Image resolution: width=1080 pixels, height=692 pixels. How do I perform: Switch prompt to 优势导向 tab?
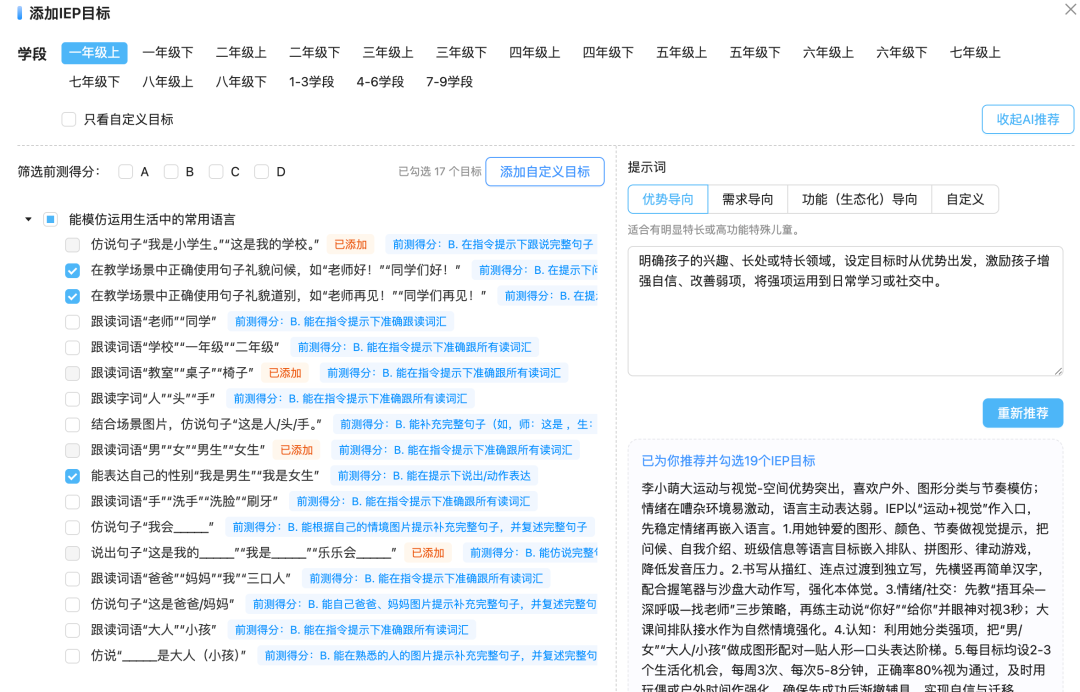coord(668,200)
